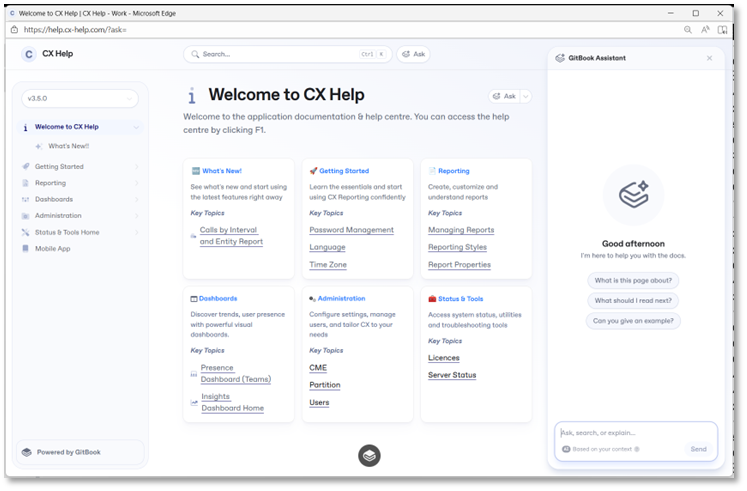Image resolution: width=747 pixels, height=491 pixels.
Task: Expand the Administration sidebar section chevron
Action: [136, 216]
